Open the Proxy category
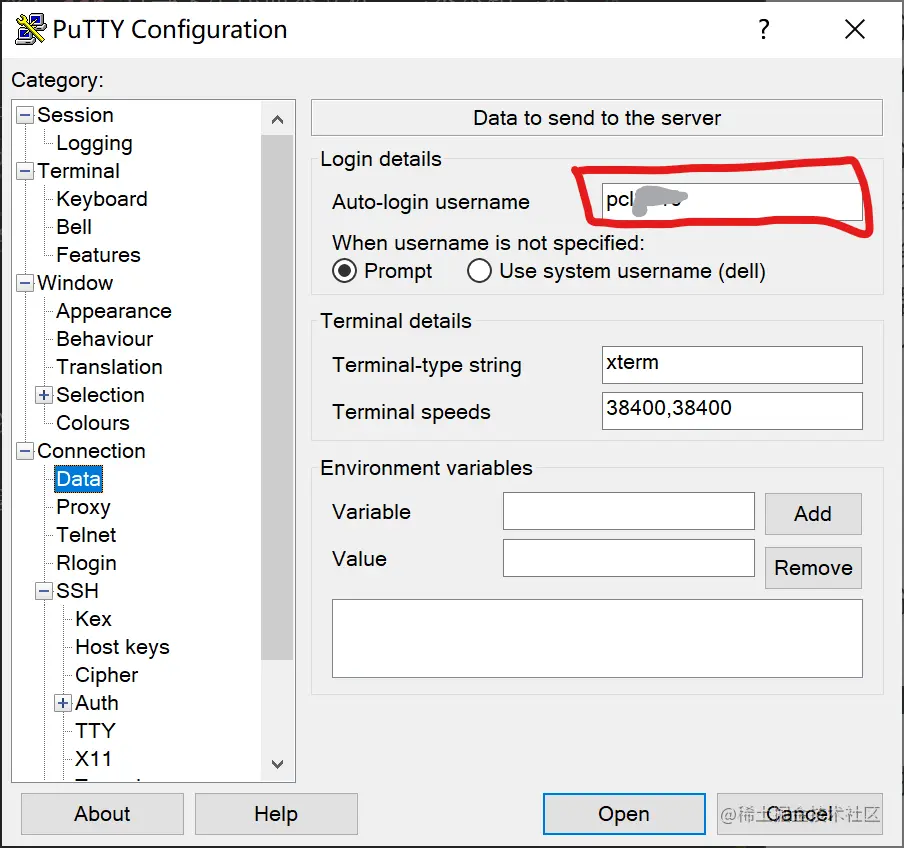Viewport: 904px width, 848px height. [84, 507]
